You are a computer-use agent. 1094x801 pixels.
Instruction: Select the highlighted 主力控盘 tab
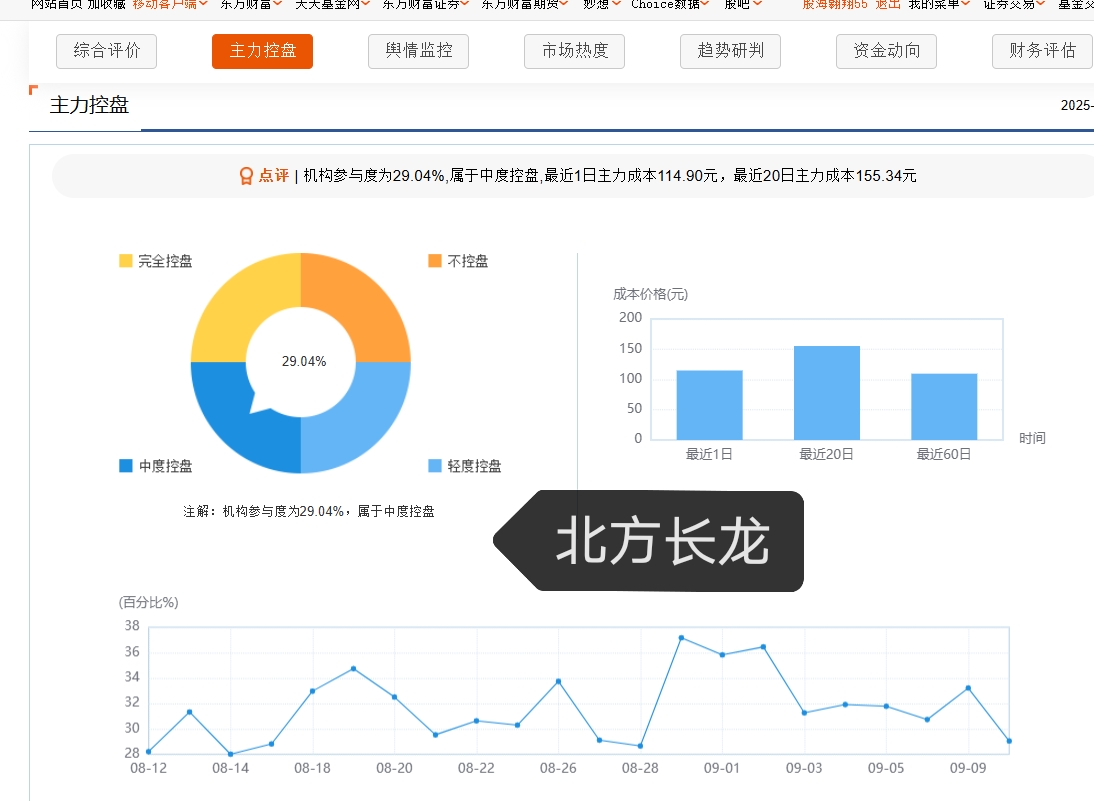click(262, 51)
